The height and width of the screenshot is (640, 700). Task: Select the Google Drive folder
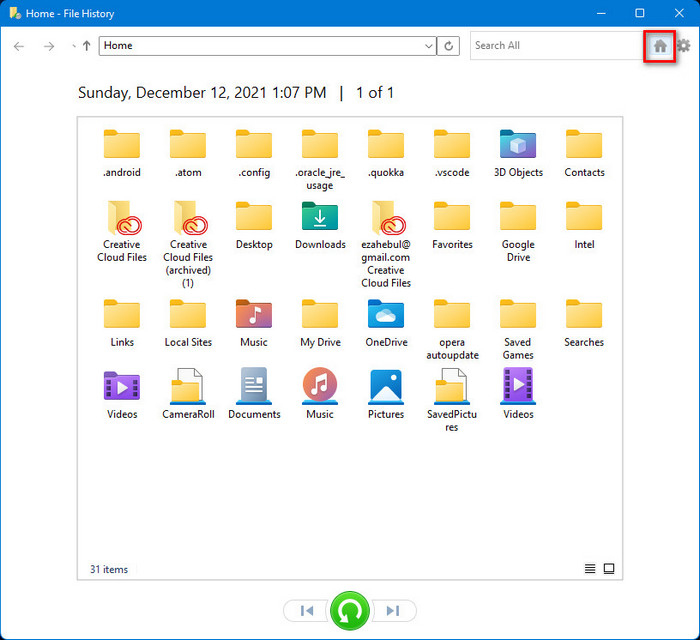[518, 232]
